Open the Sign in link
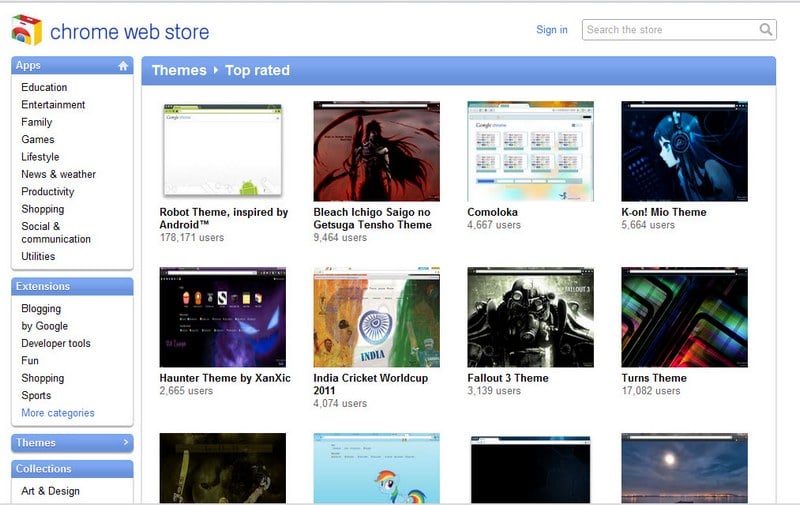The height and width of the screenshot is (505, 800). click(551, 30)
